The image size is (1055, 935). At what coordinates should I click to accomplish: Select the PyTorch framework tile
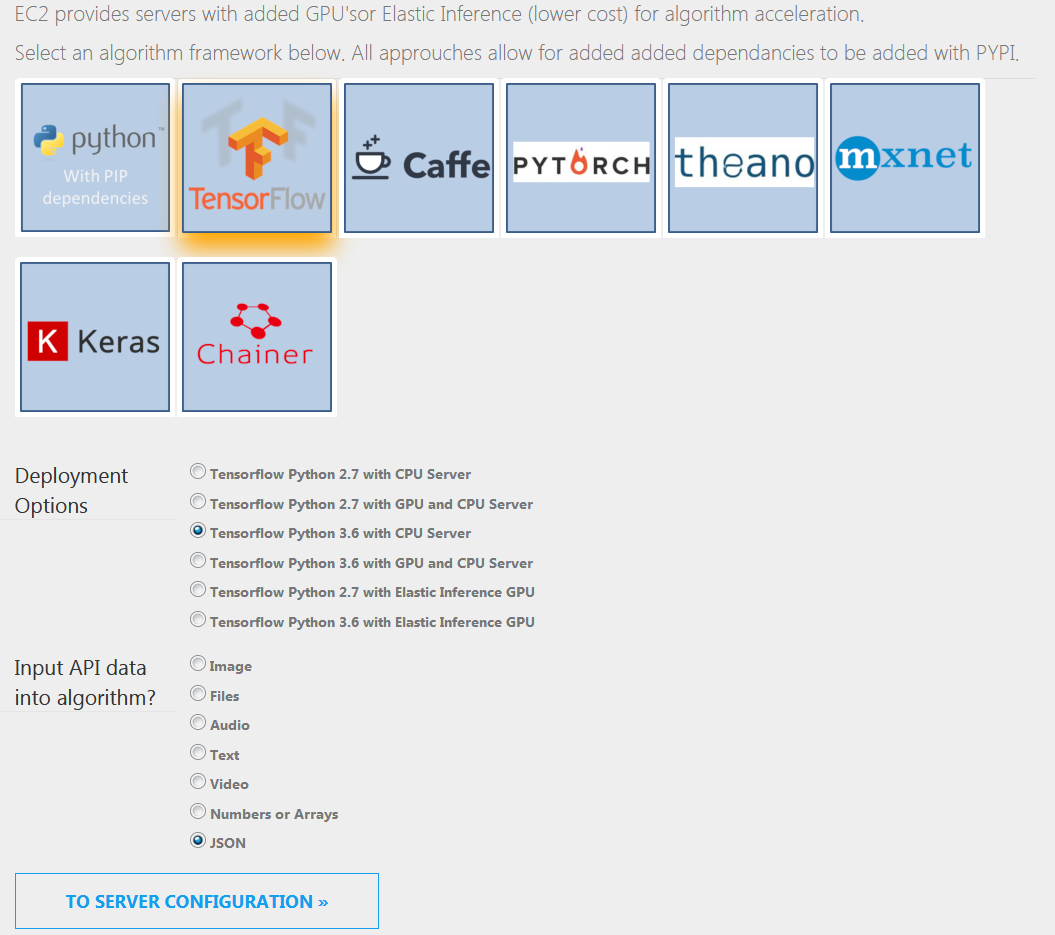pos(581,157)
